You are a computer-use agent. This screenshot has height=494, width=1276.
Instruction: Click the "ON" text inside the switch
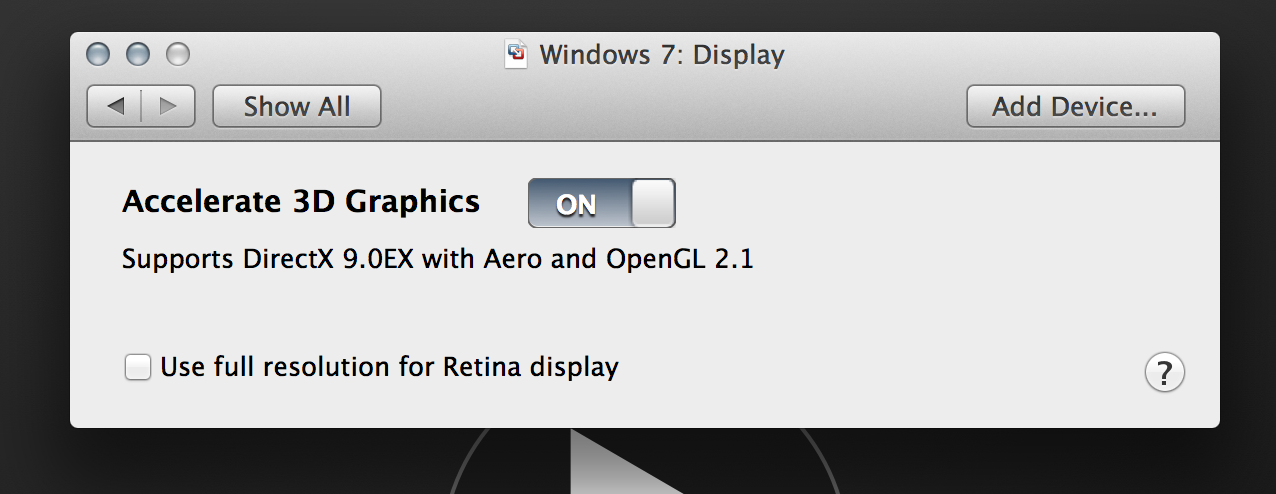576,205
